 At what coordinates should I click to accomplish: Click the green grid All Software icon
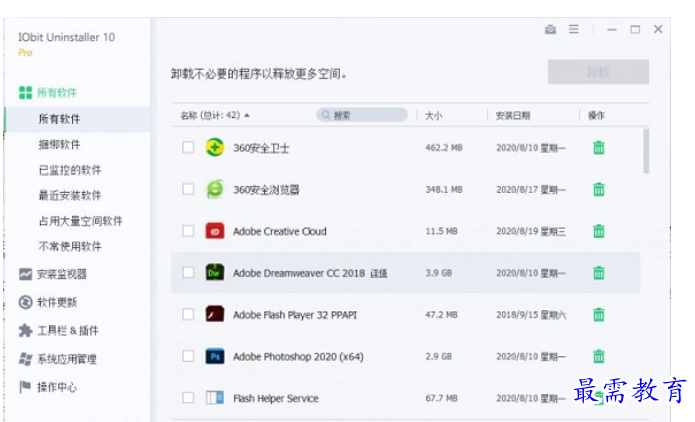[x=25, y=93]
